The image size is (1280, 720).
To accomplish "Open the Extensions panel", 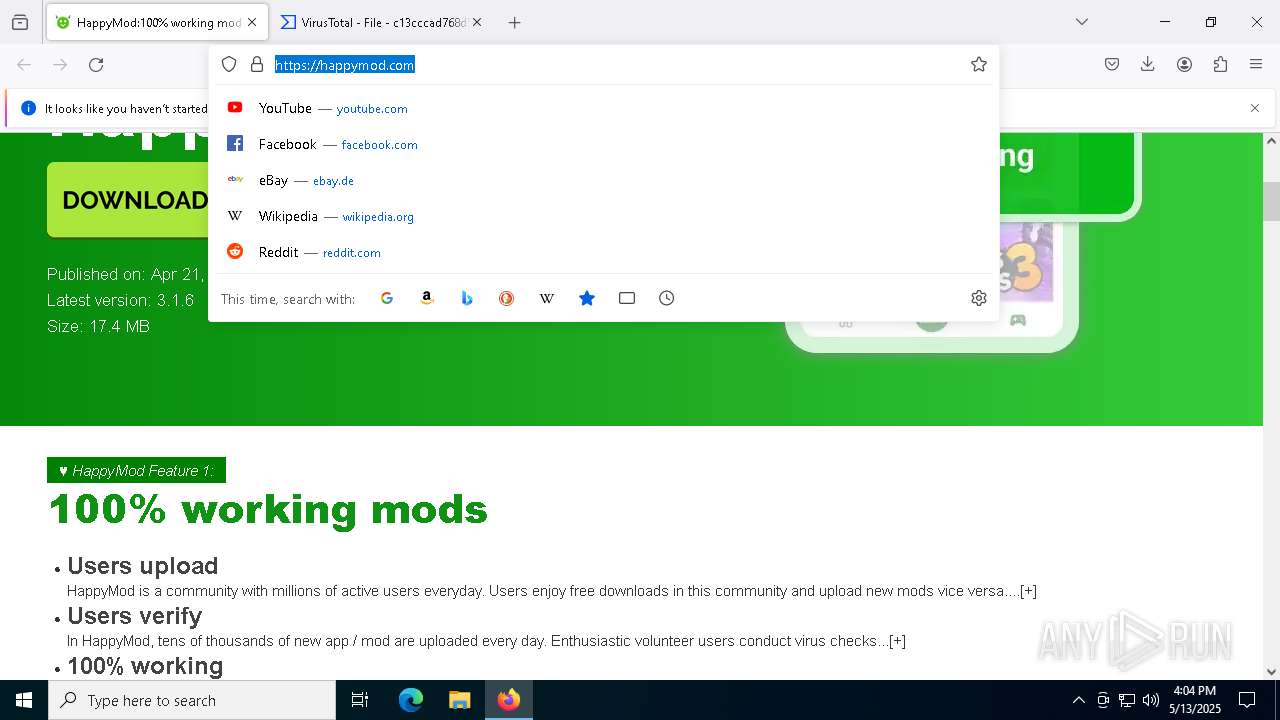I will click(x=1220, y=64).
